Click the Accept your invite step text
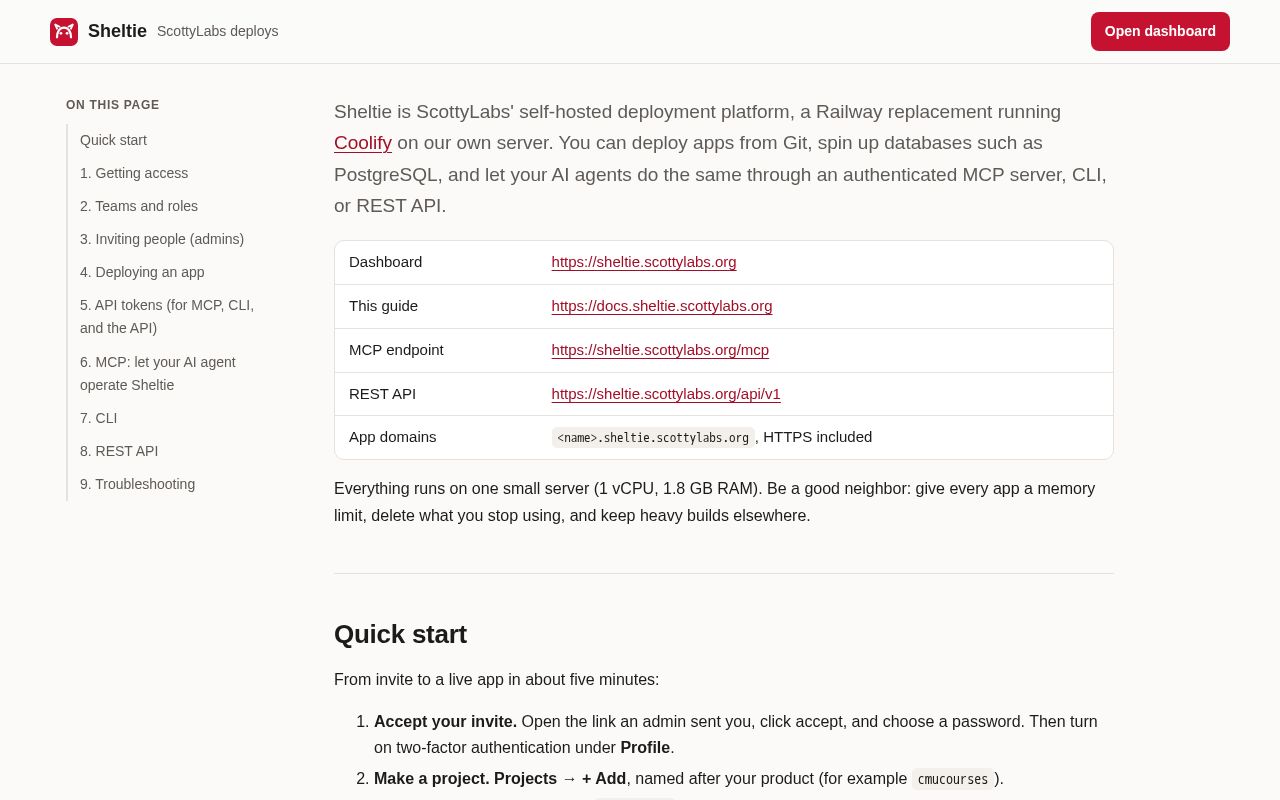Screen dimensions: 1280x800 (446, 722)
